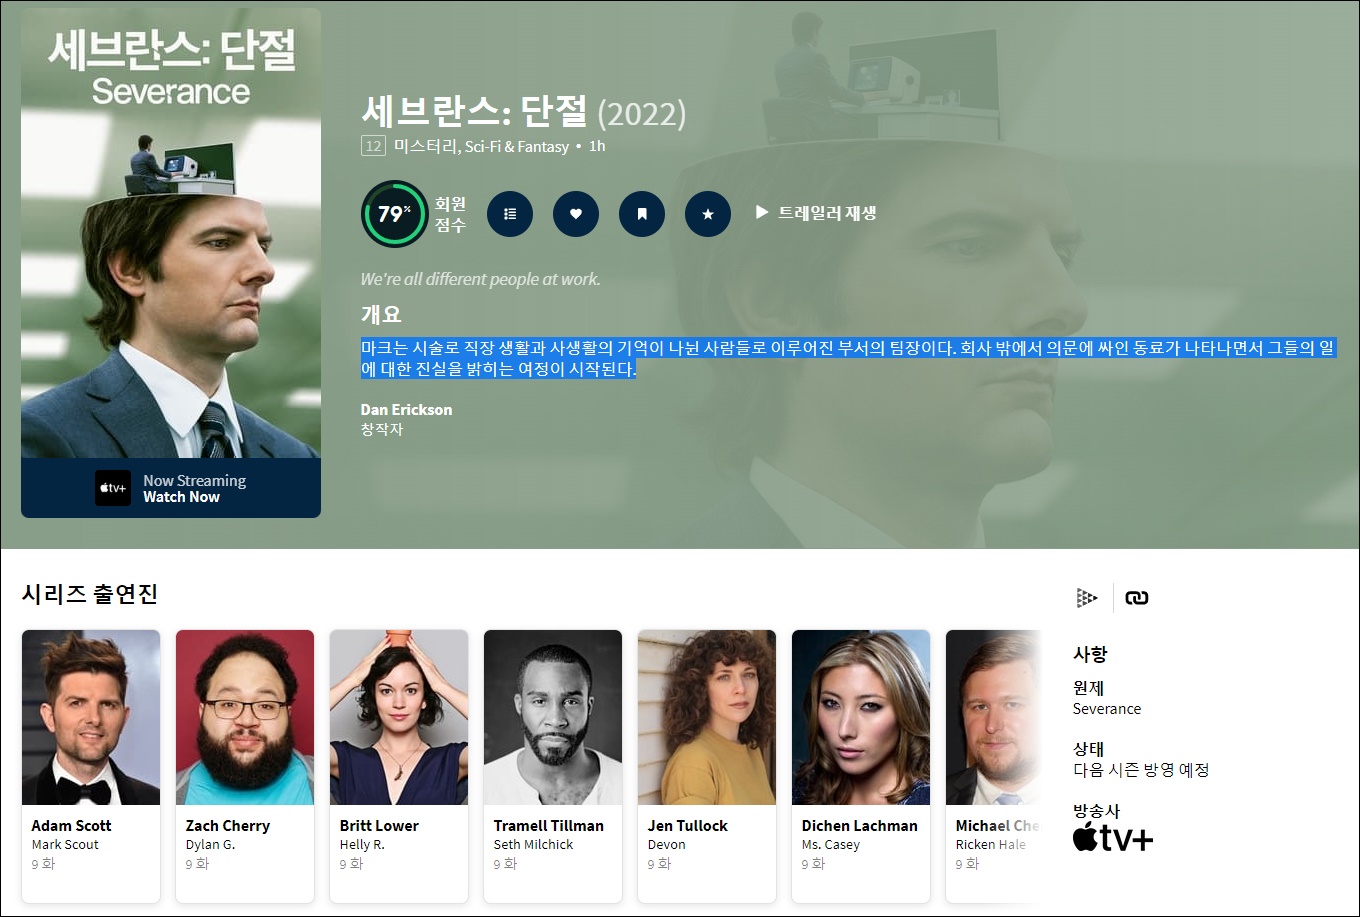Click the Apple TV+ network logo
Screen dimensions: 1360x917
pyautogui.click(x=1113, y=838)
